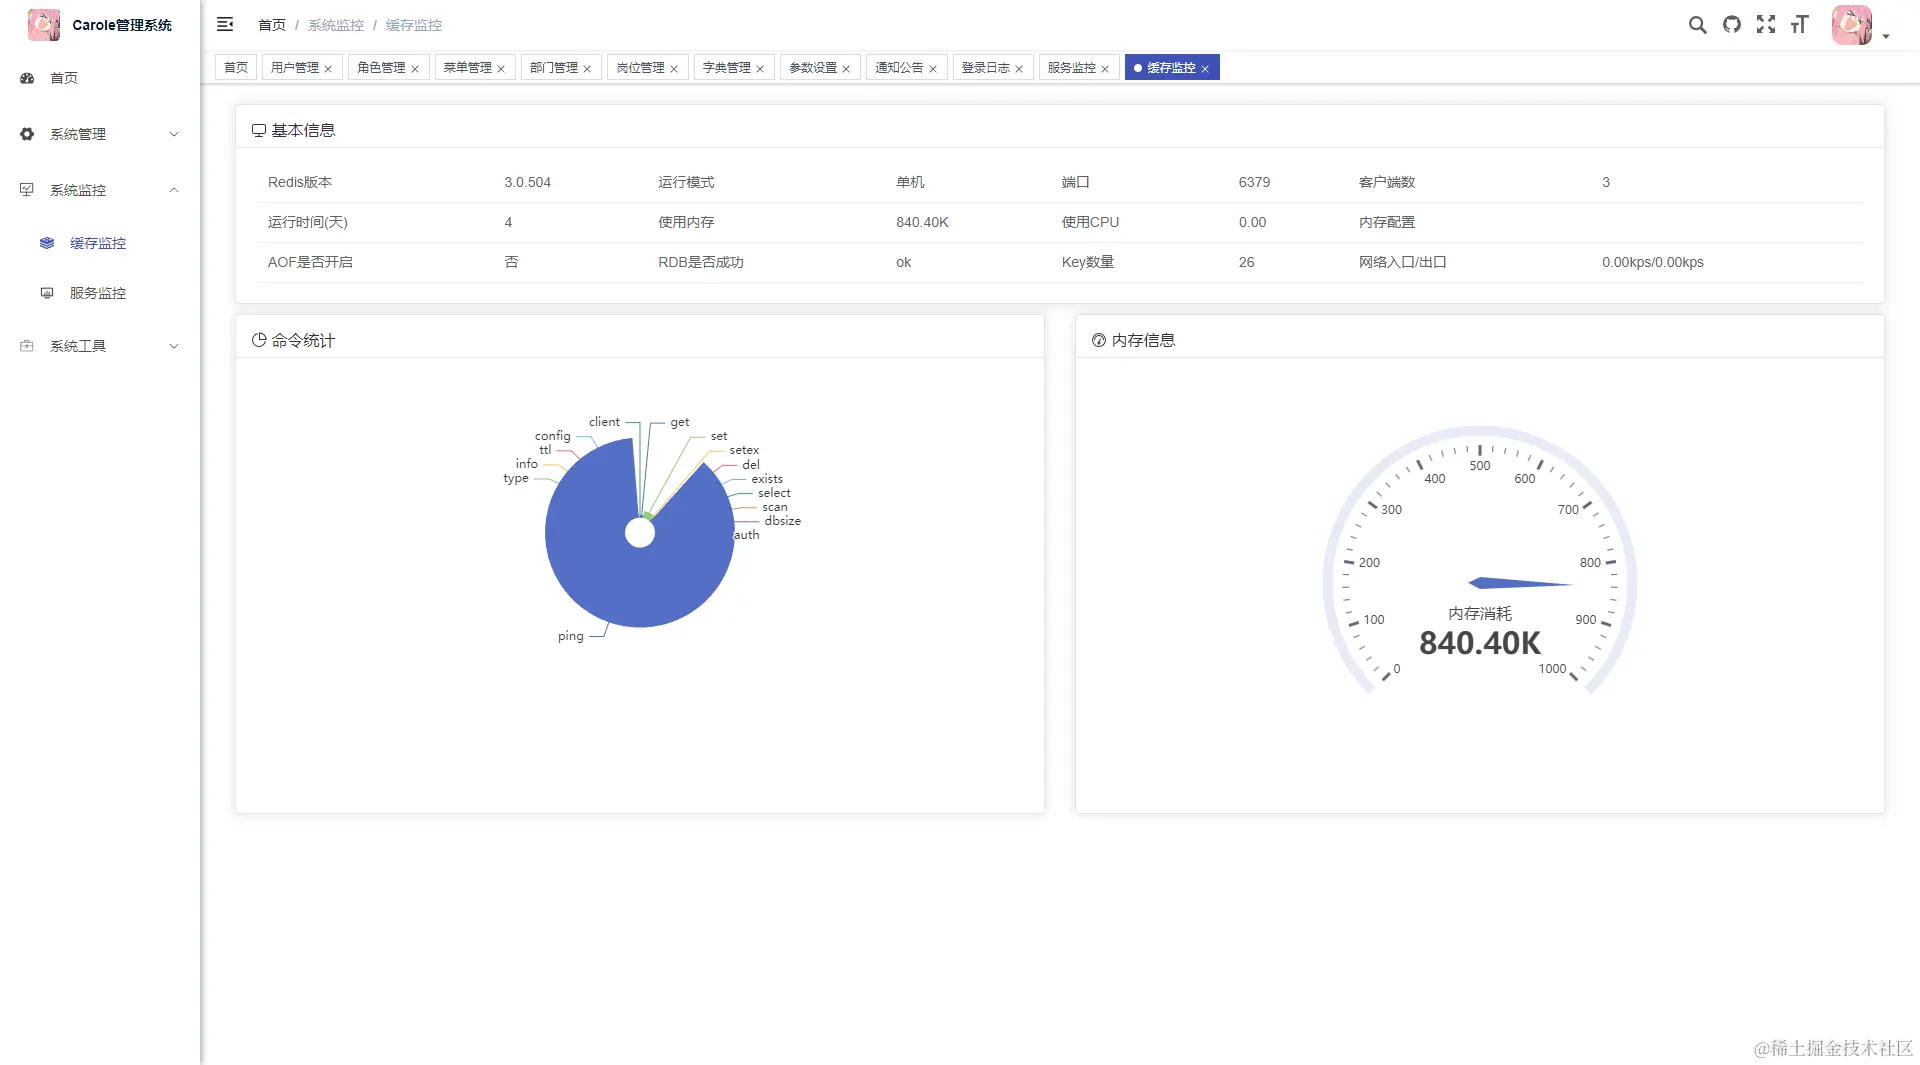Click the memory gauge needle
The width and height of the screenshot is (1920, 1065).
1520,583
